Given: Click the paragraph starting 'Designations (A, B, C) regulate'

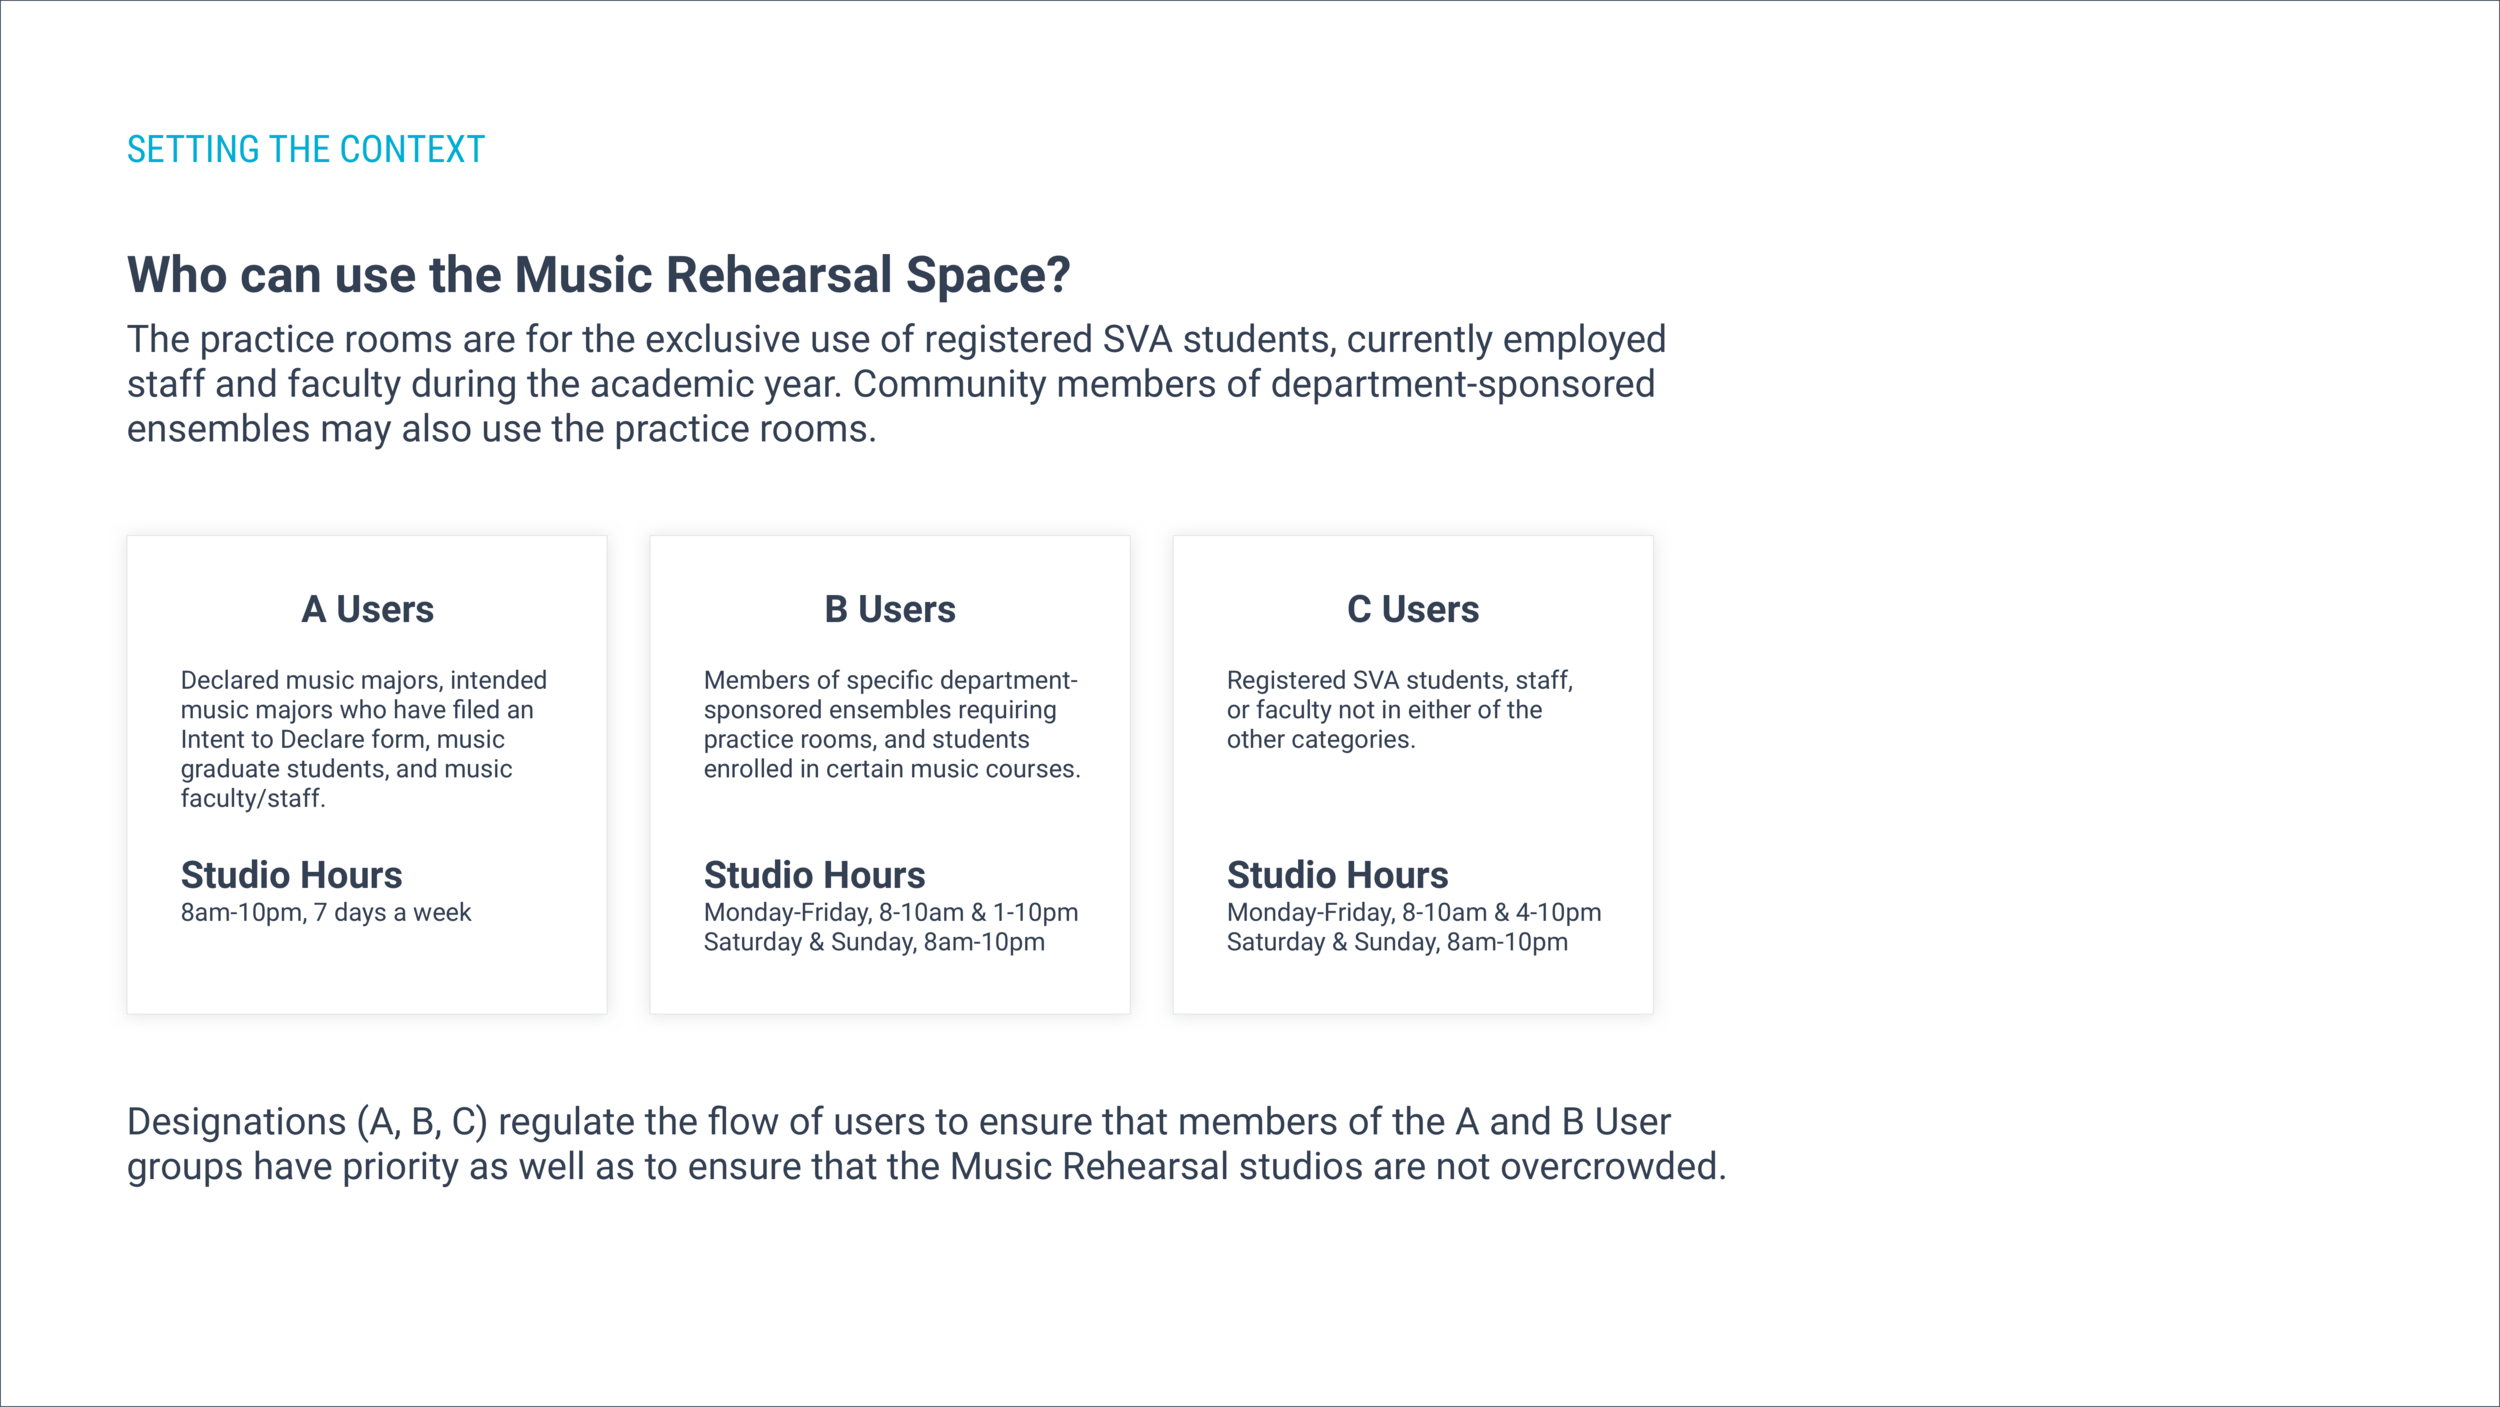Looking at the screenshot, I should click(x=926, y=1144).
